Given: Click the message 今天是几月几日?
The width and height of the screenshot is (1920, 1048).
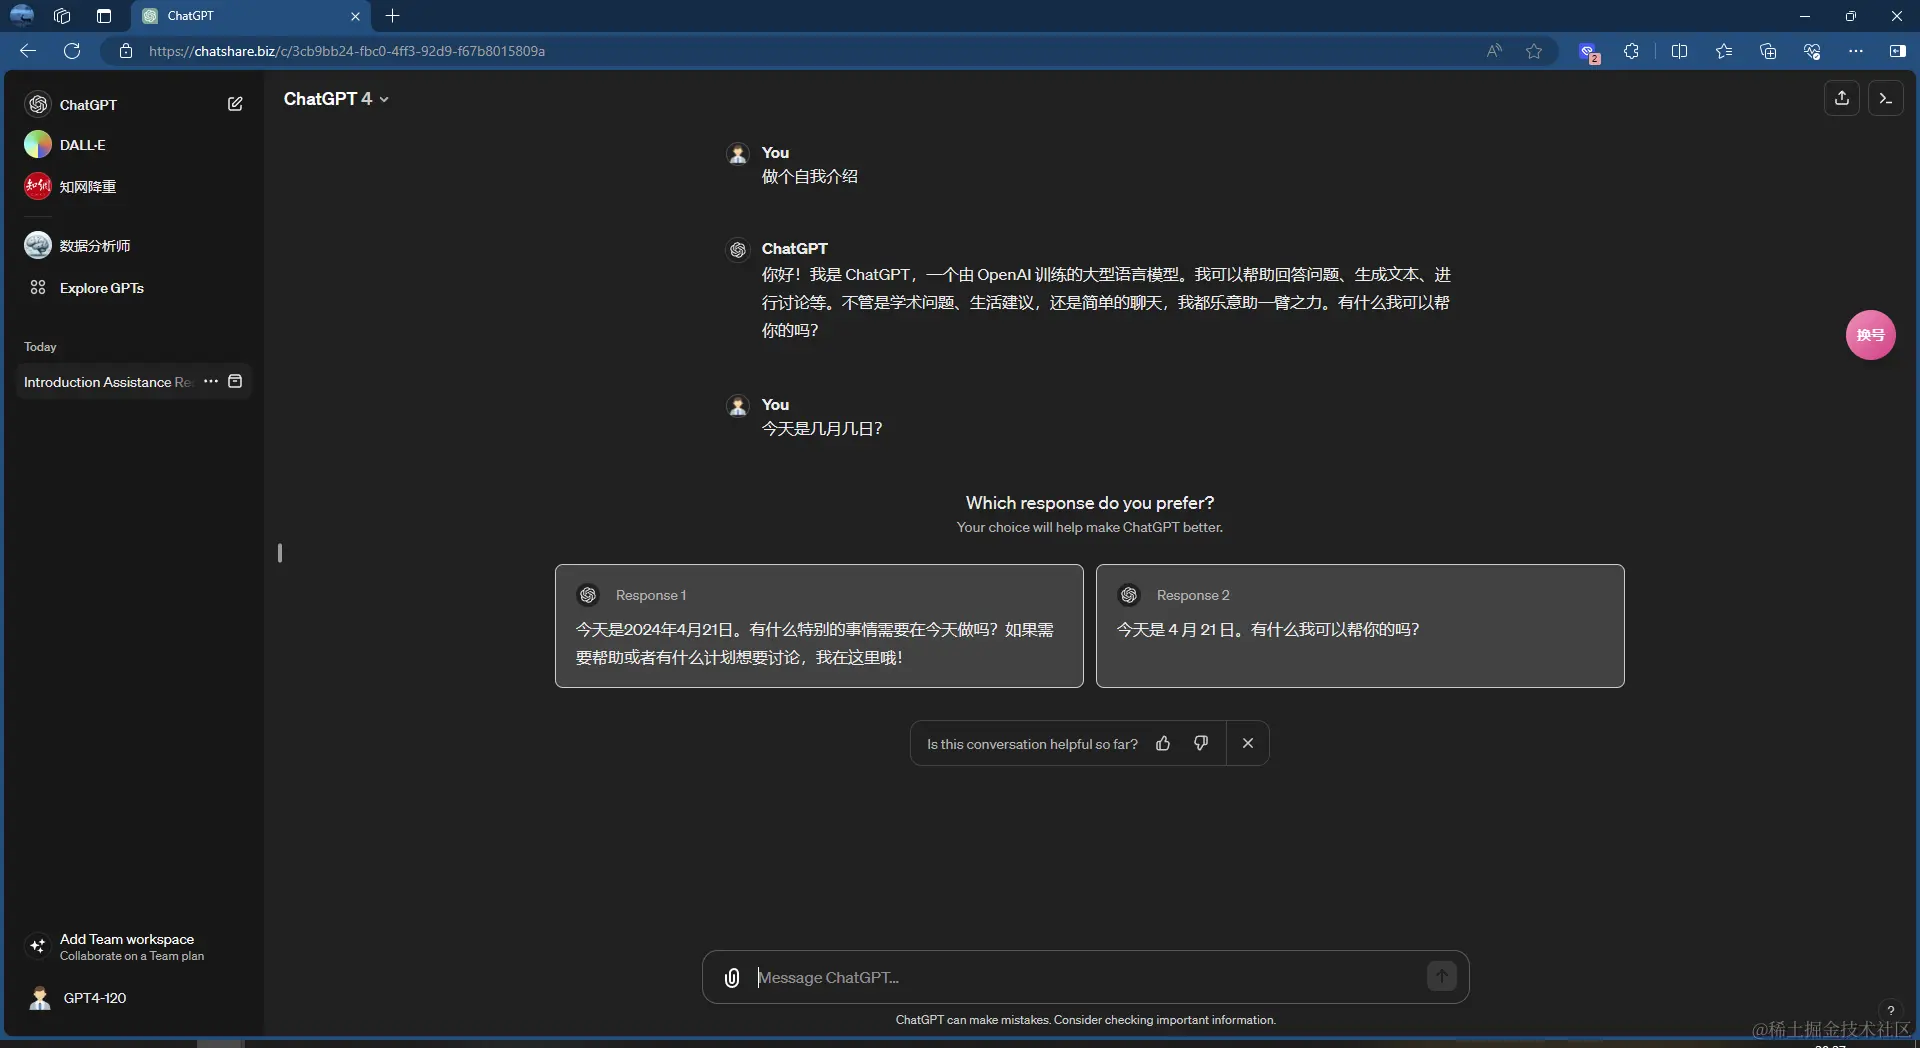Looking at the screenshot, I should [822, 429].
